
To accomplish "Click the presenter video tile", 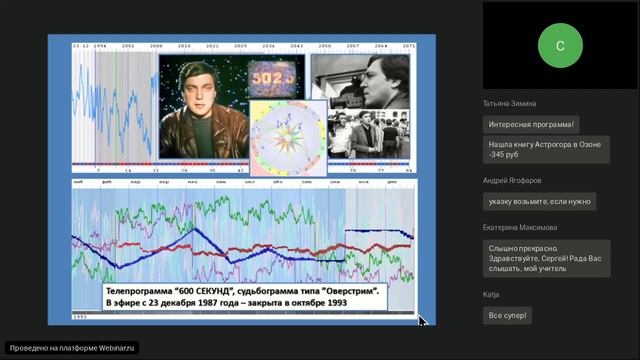I will tap(560, 46).
